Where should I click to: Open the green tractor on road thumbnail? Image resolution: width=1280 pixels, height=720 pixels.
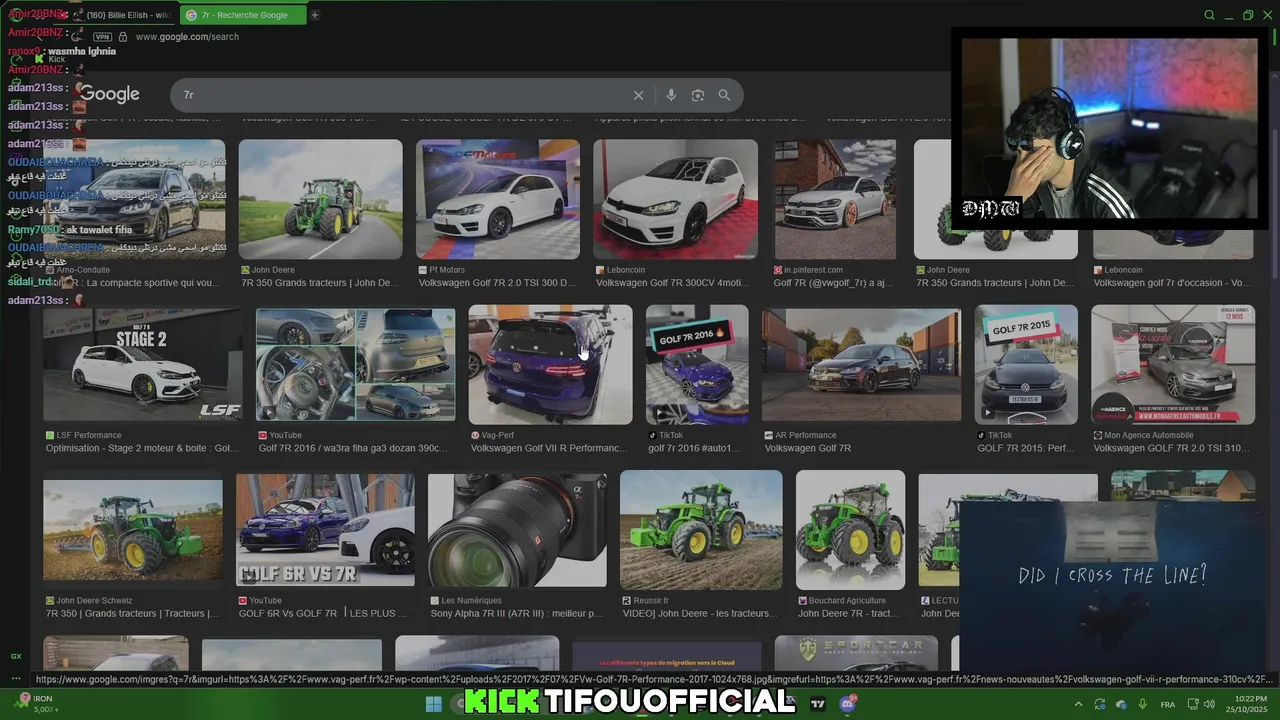click(x=320, y=199)
